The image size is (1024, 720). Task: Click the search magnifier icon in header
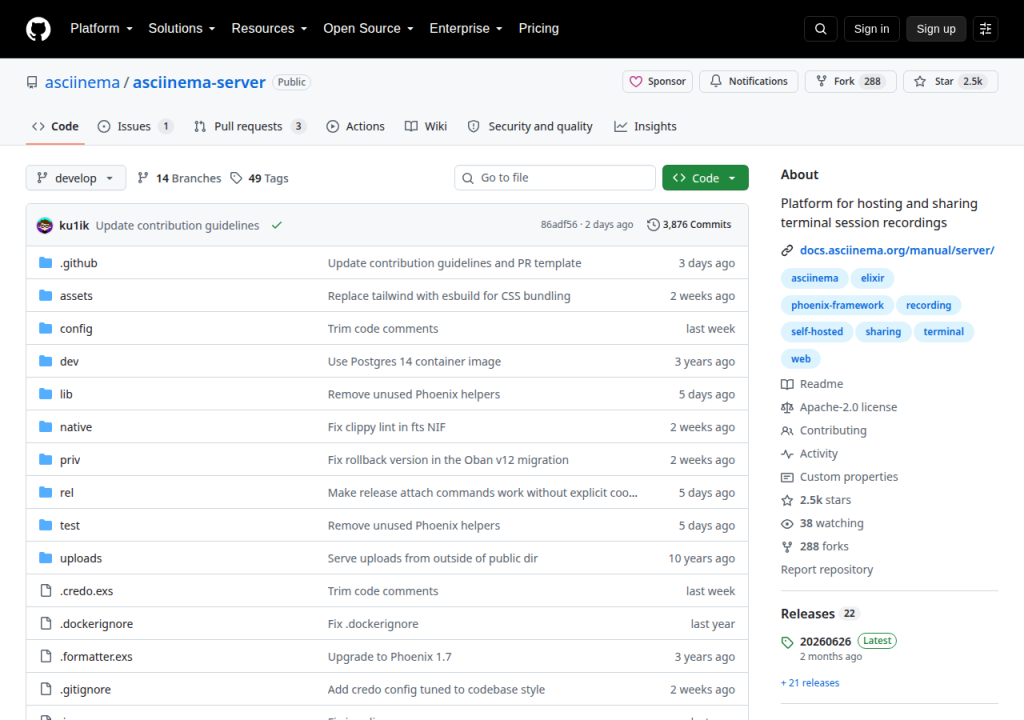click(820, 29)
